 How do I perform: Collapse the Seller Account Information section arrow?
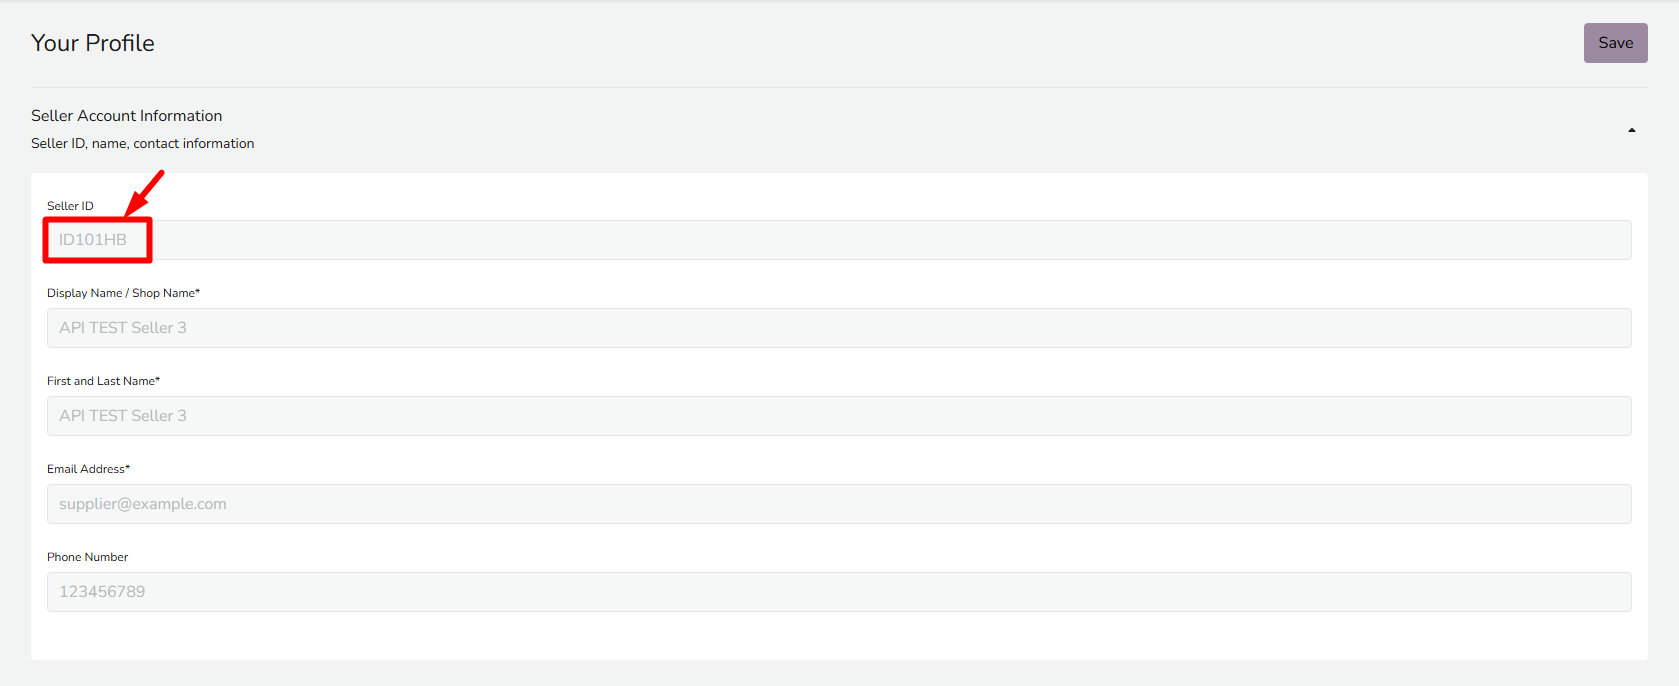[x=1631, y=130]
